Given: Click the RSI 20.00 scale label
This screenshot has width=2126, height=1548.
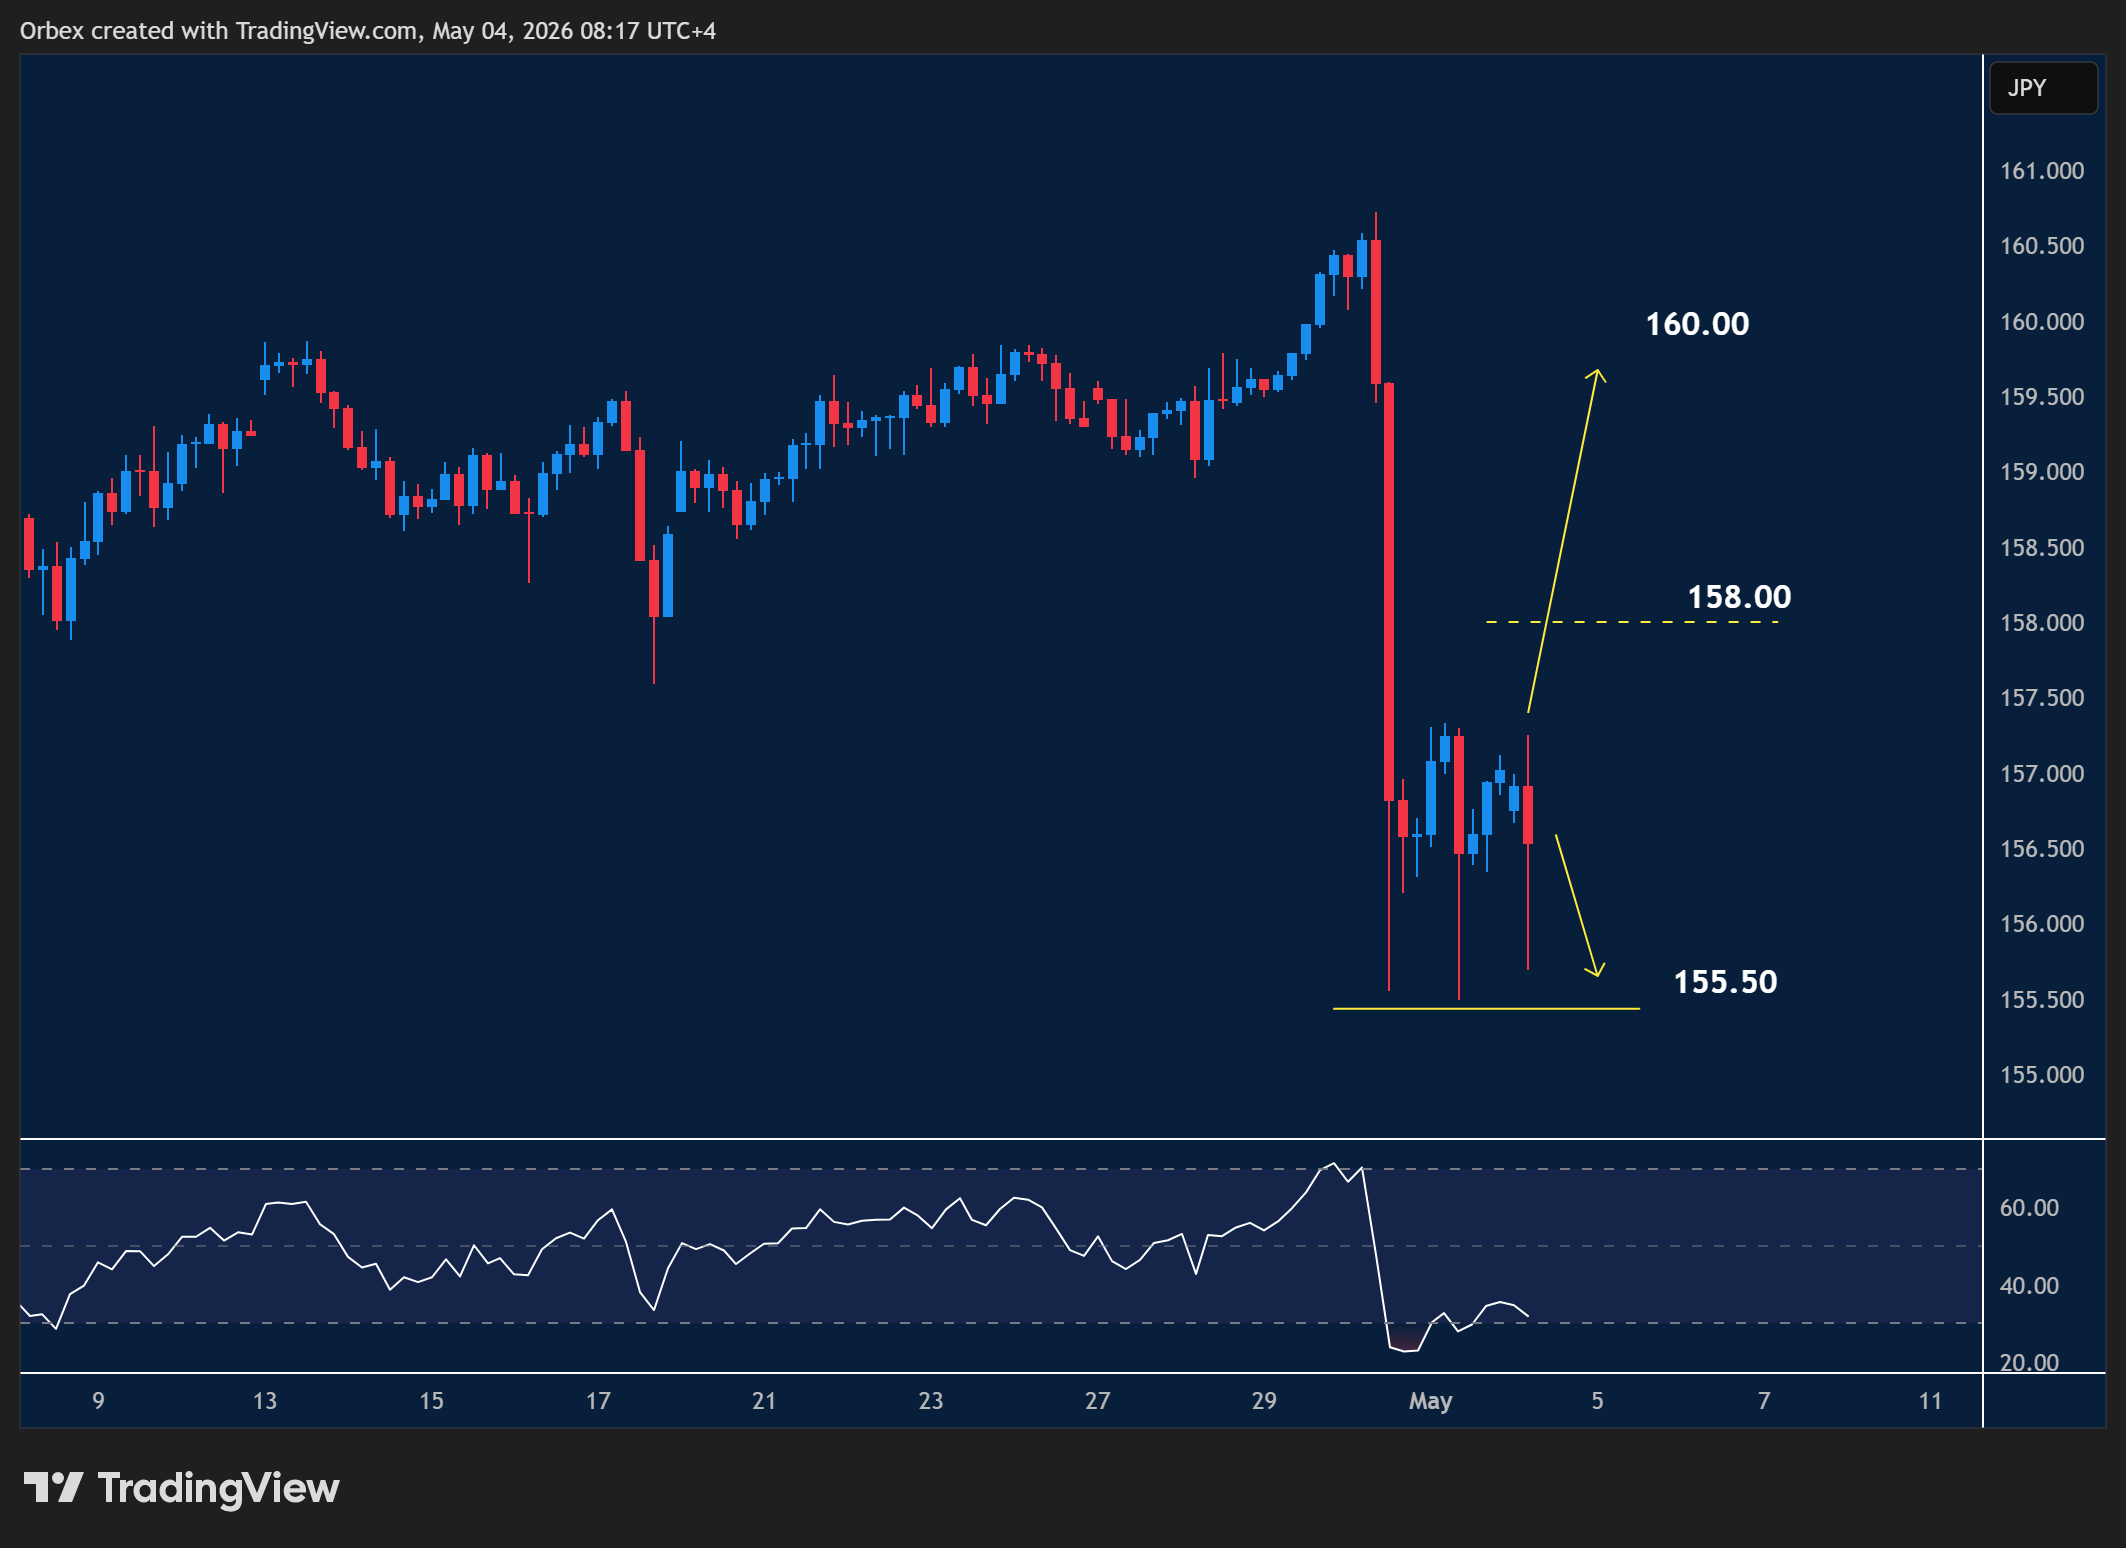Looking at the screenshot, I should click(2029, 1363).
